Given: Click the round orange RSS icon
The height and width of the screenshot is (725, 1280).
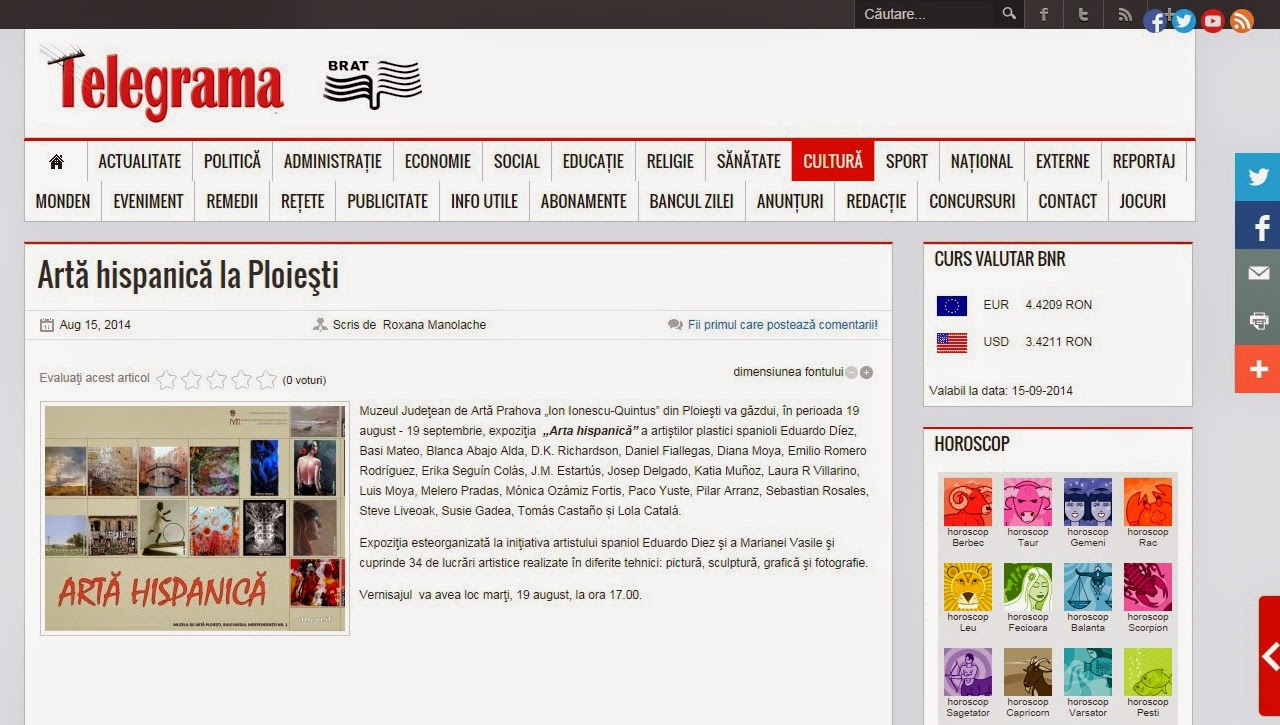Looking at the screenshot, I should pos(1242,21).
